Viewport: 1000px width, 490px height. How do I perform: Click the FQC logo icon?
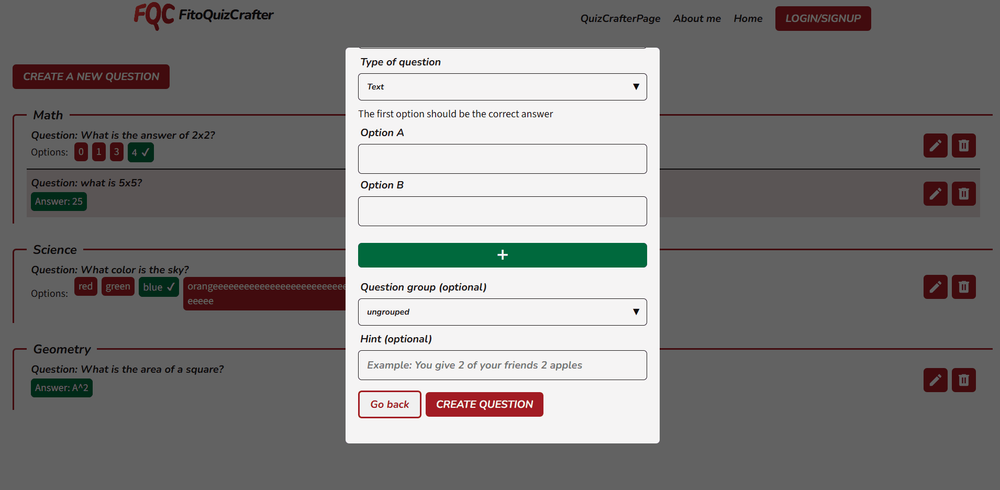[x=154, y=15]
